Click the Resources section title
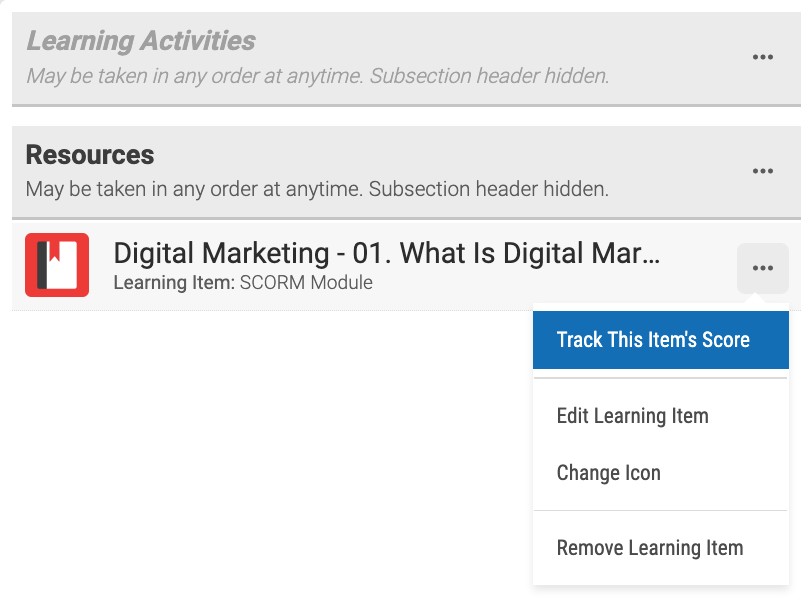This screenshot has height=616, width=810. click(x=90, y=155)
